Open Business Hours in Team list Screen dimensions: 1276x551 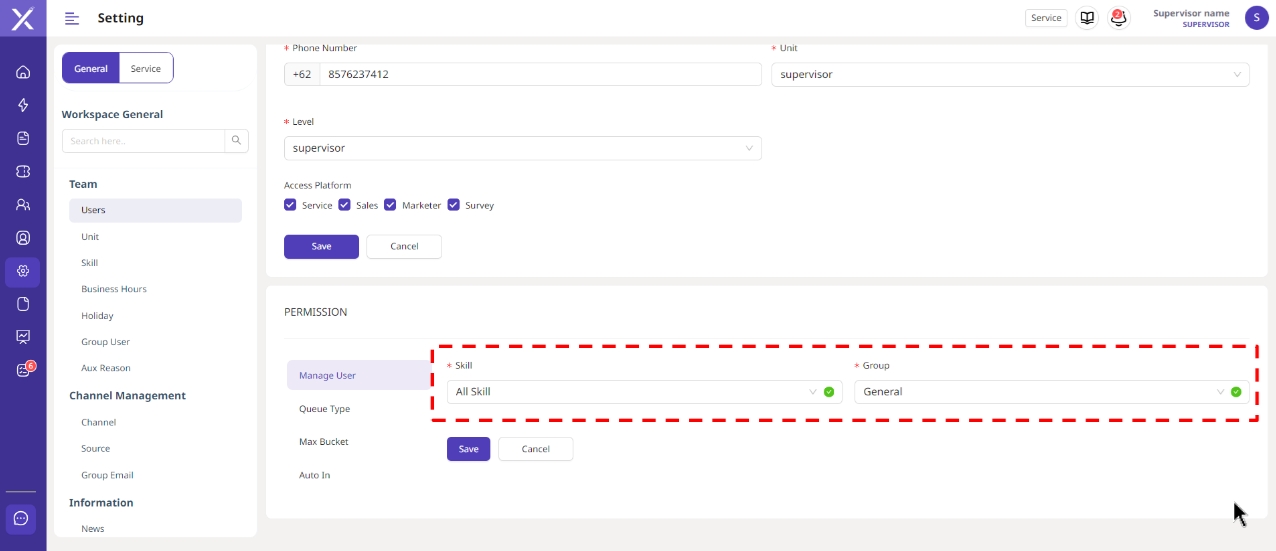point(114,289)
